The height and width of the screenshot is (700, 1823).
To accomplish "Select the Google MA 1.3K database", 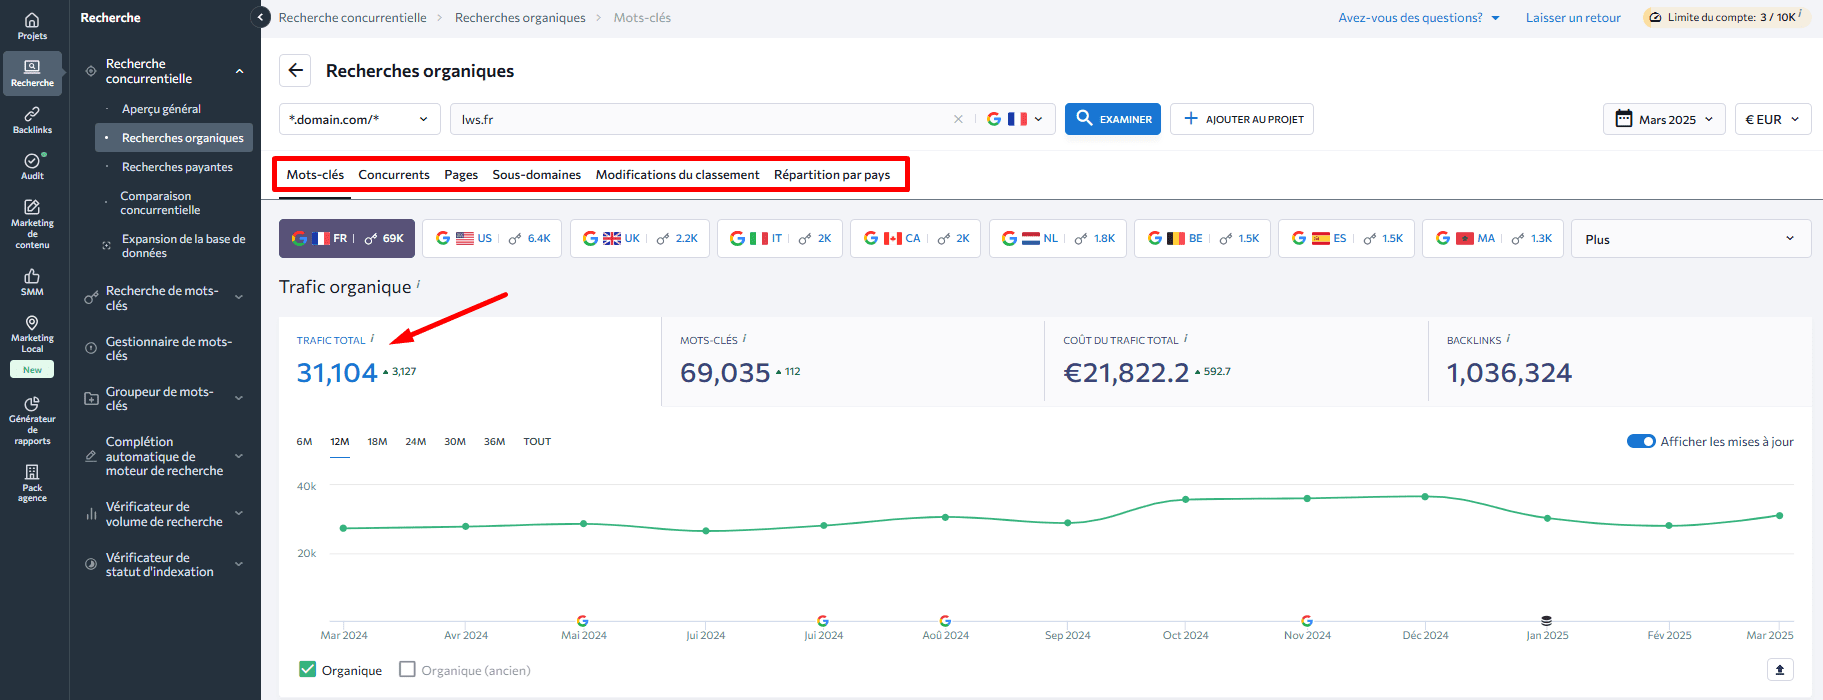I will coord(1493,238).
